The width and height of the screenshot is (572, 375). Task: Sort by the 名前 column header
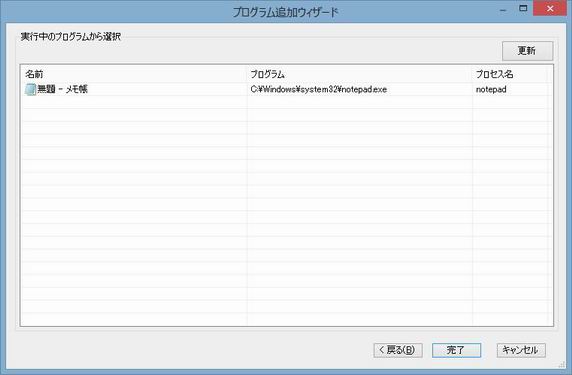pyautogui.click(x=134, y=74)
